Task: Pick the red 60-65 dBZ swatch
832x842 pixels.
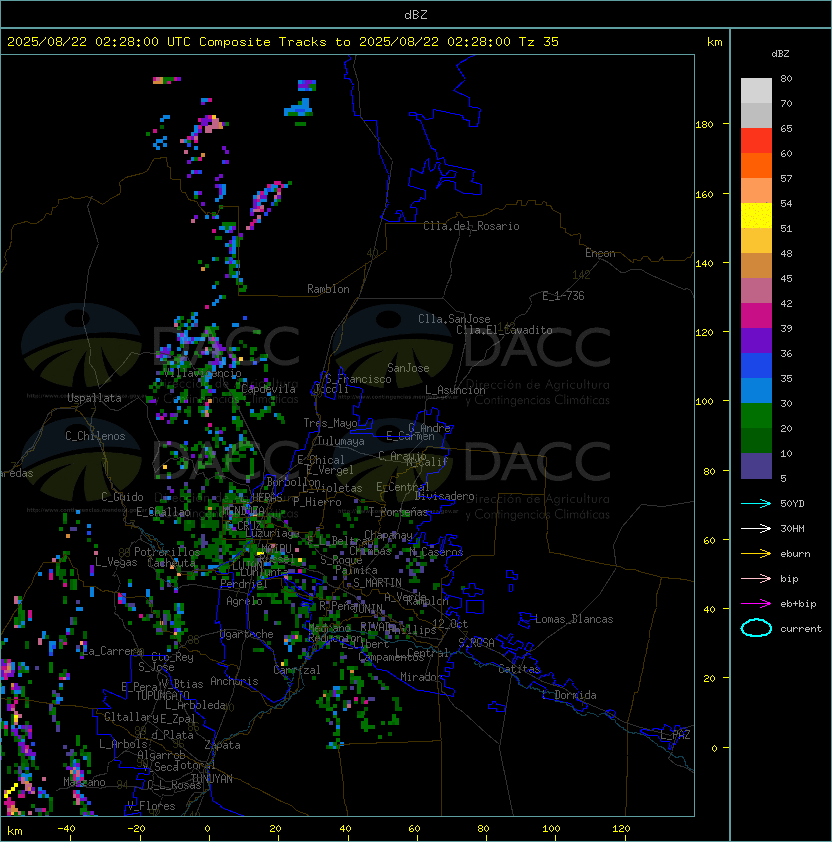Action: (x=756, y=141)
